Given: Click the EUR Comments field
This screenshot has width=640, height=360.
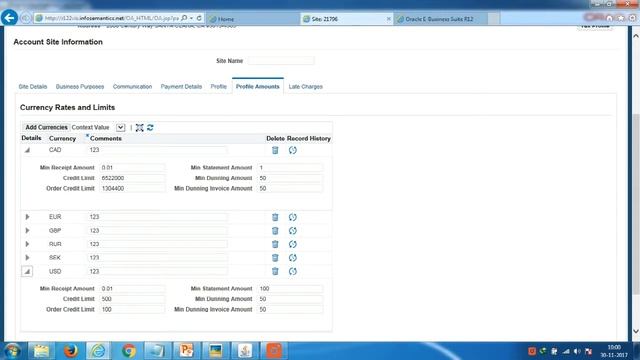Looking at the screenshot, I should [x=158, y=217].
